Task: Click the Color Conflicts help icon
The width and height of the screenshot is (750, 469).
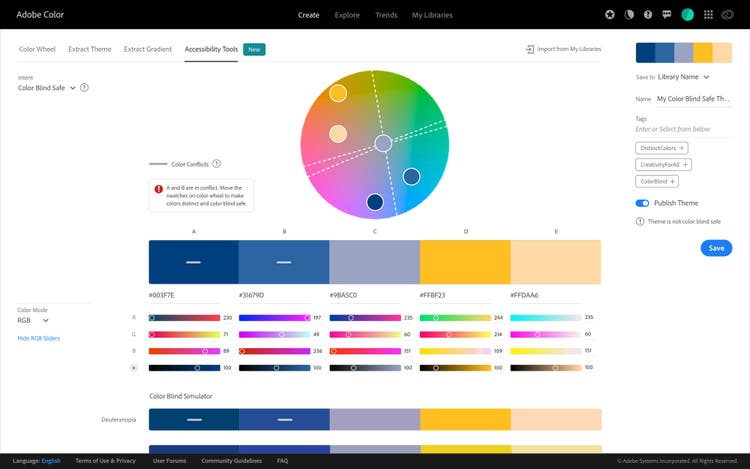Action: (x=217, y=164)
